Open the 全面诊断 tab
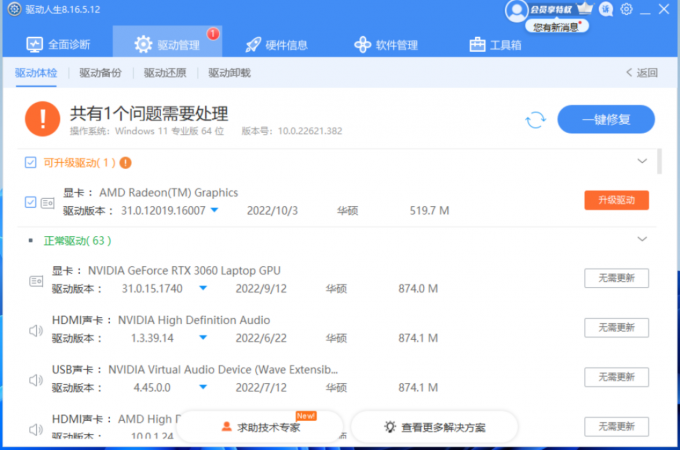Screen dimensions: 680x450 pos(58,44)
